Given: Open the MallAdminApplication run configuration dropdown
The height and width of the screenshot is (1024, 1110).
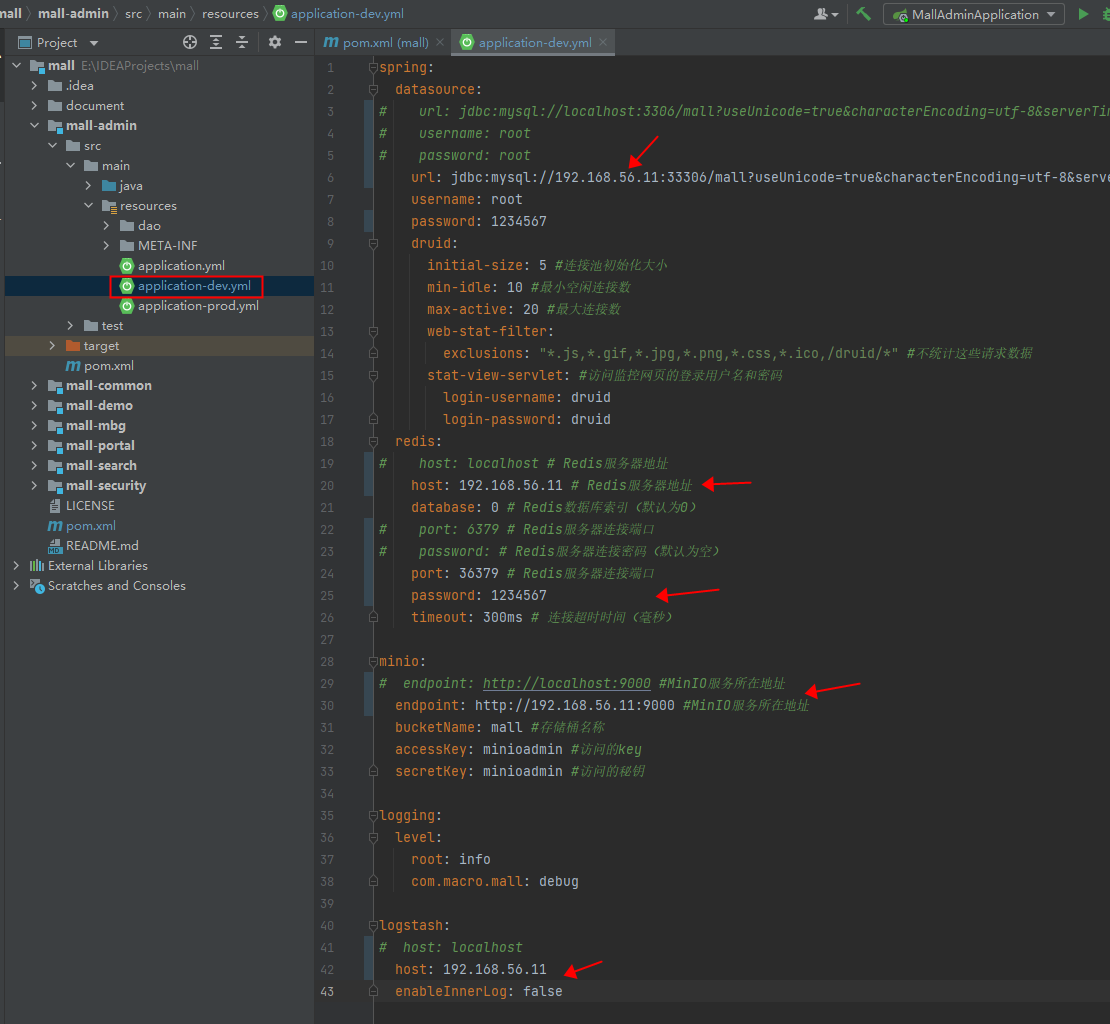Looking at the screenshot, I should [x=1051, y=15].
